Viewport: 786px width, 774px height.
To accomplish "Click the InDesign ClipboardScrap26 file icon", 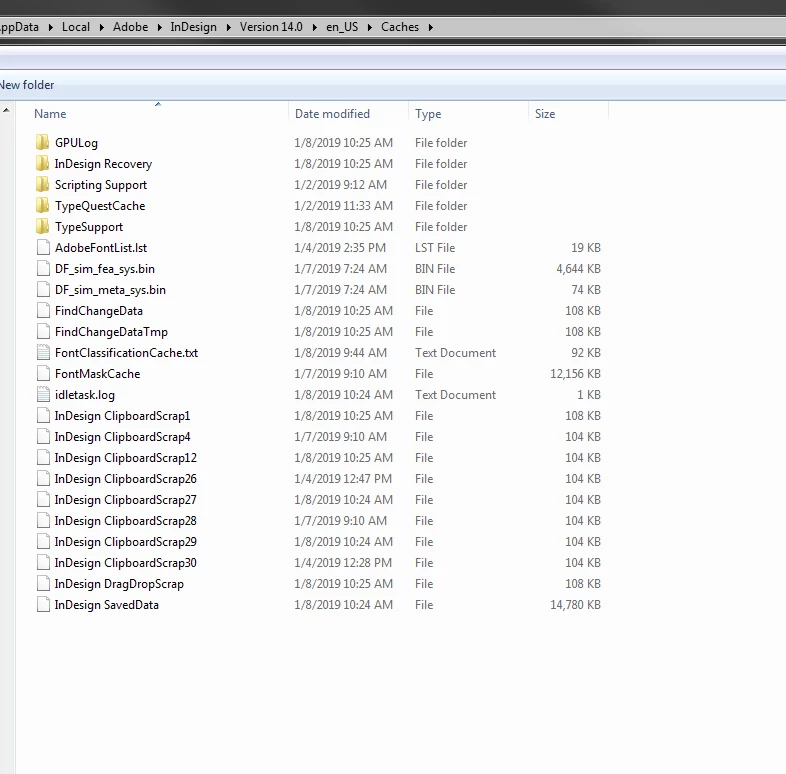I will coord(43,479).
